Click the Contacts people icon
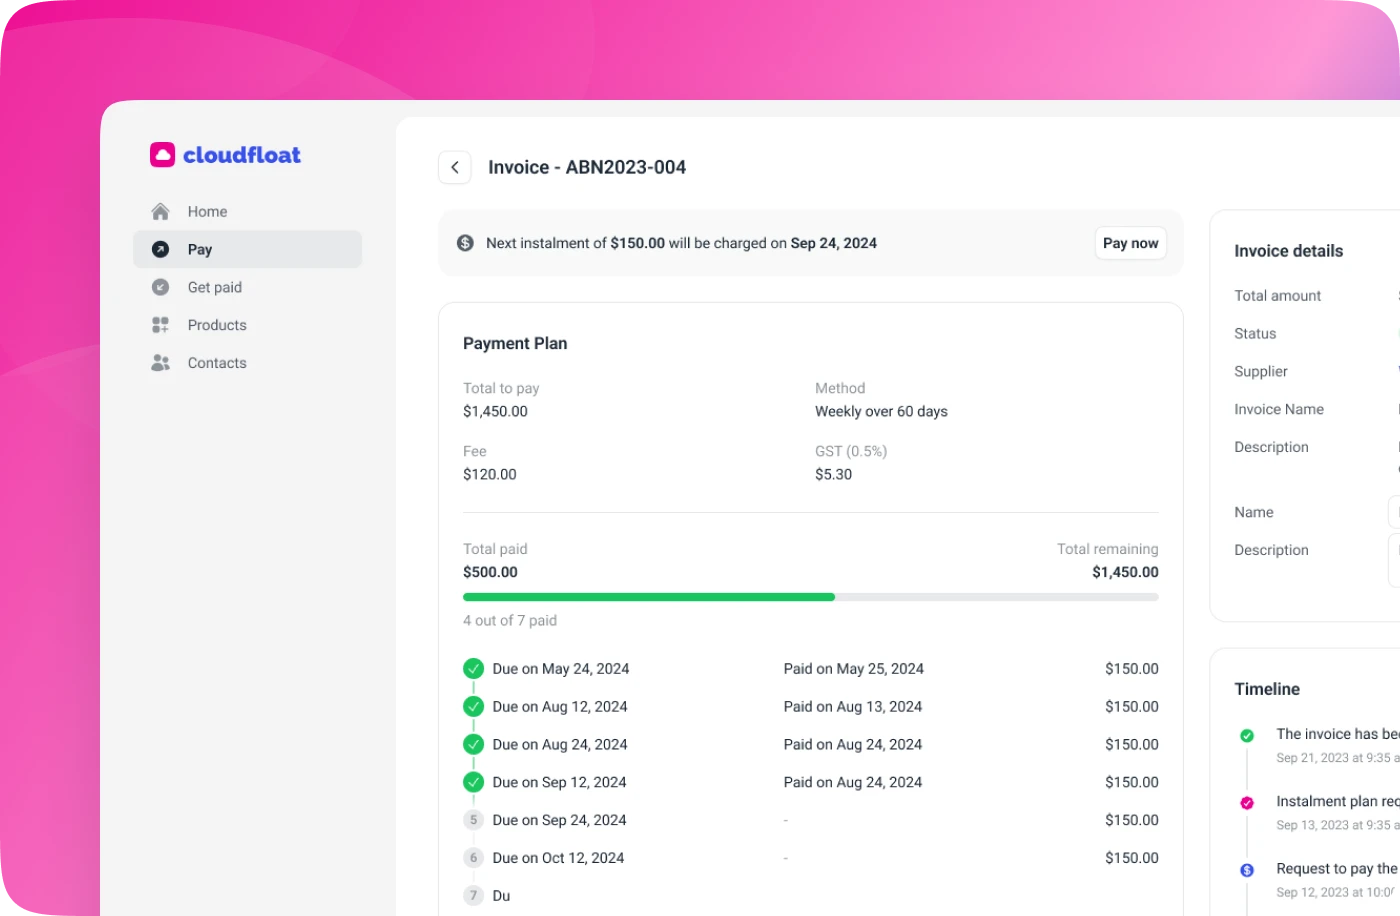1400x916 pixels. coord(160,362)
